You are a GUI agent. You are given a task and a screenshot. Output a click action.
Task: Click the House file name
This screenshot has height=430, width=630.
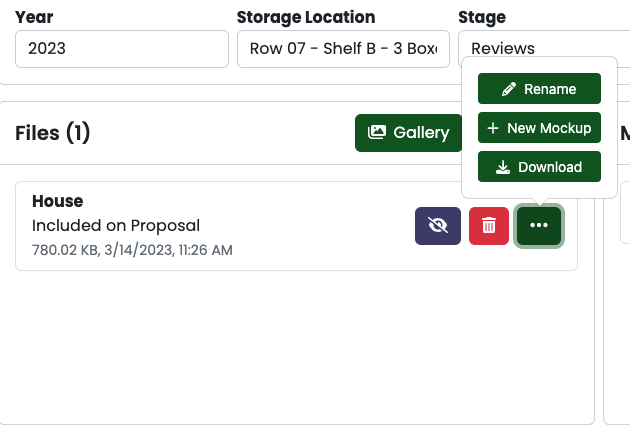coord(57,201)
